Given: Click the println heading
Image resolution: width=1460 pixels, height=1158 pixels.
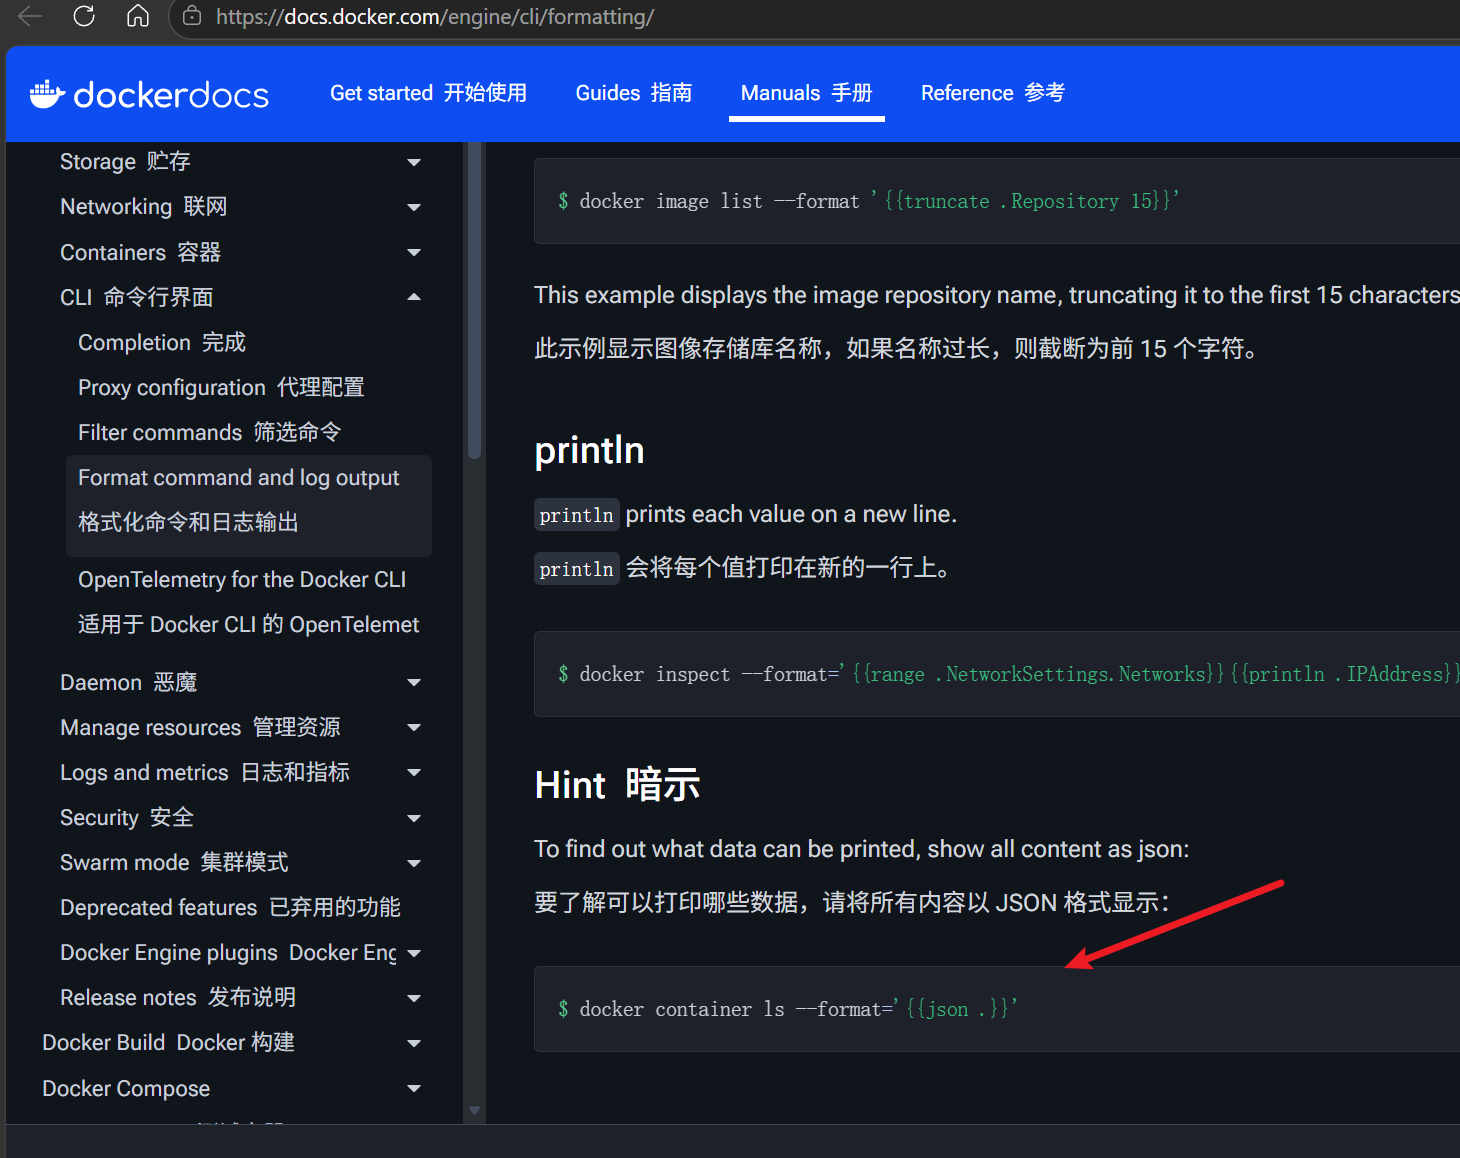Looking at the screenshot, I should click(x=589, y=450).
